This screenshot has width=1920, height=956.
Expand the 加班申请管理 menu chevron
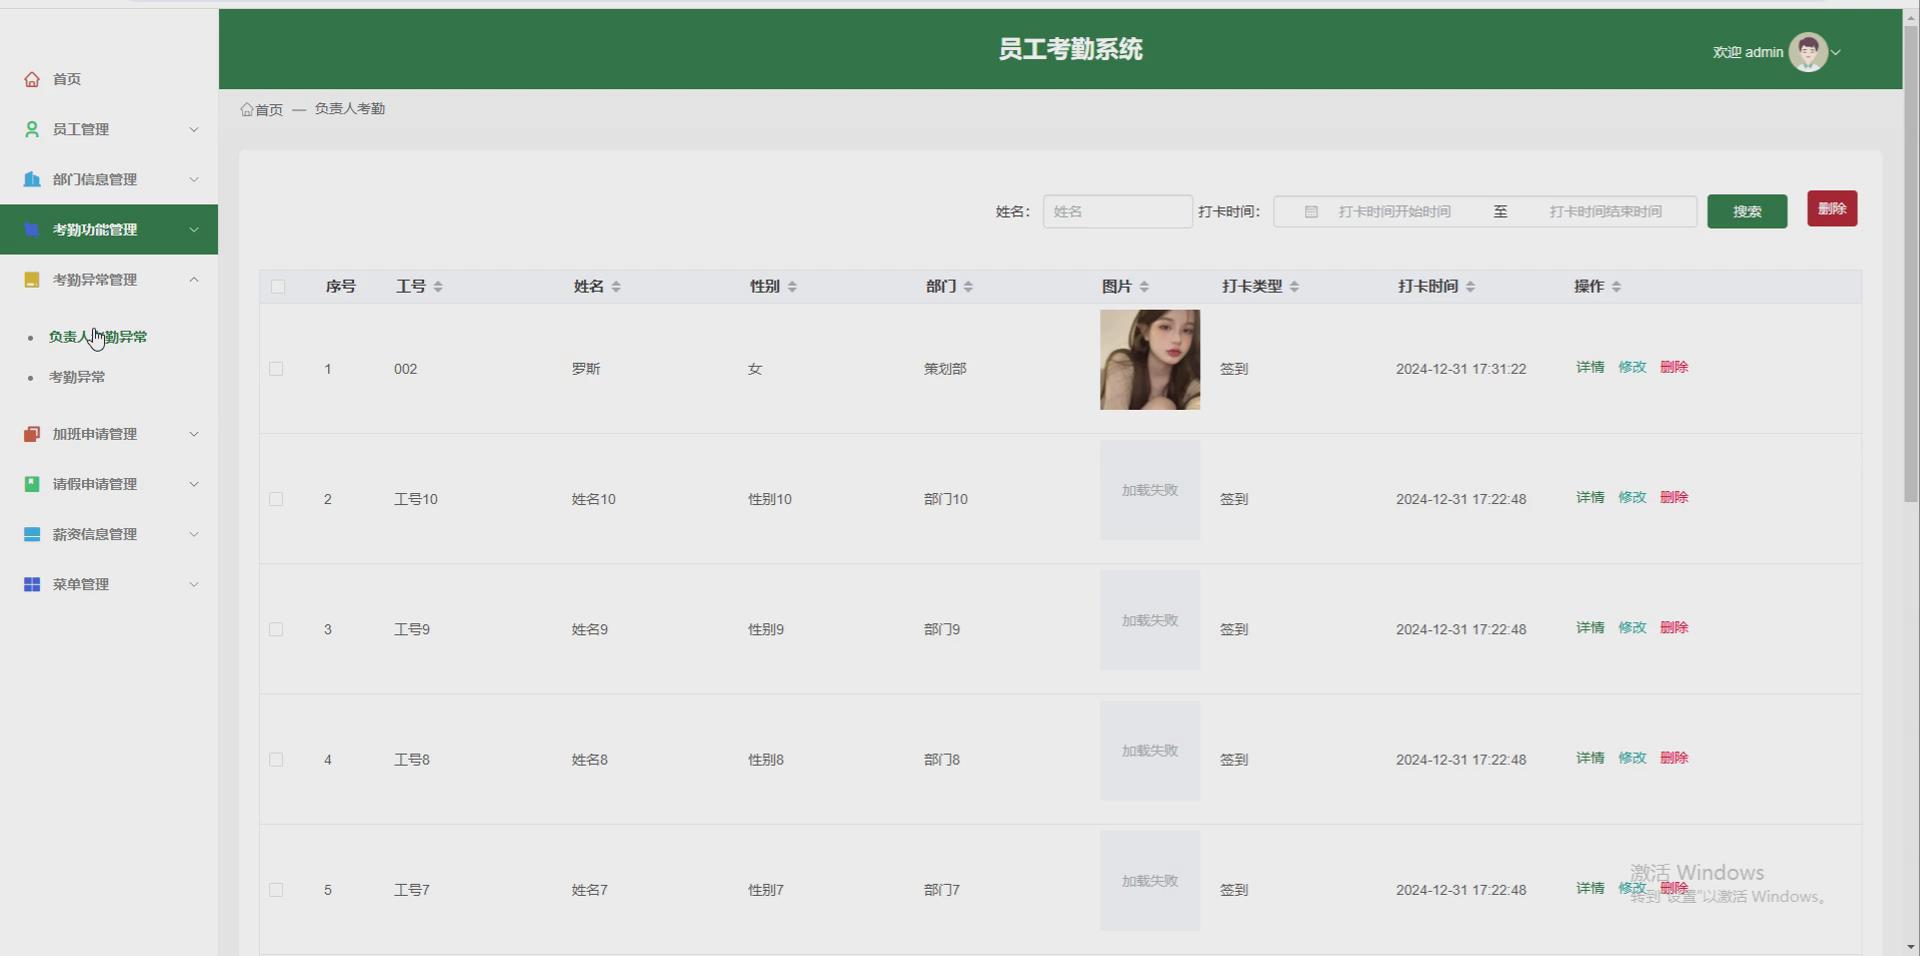tap(194, 434)
